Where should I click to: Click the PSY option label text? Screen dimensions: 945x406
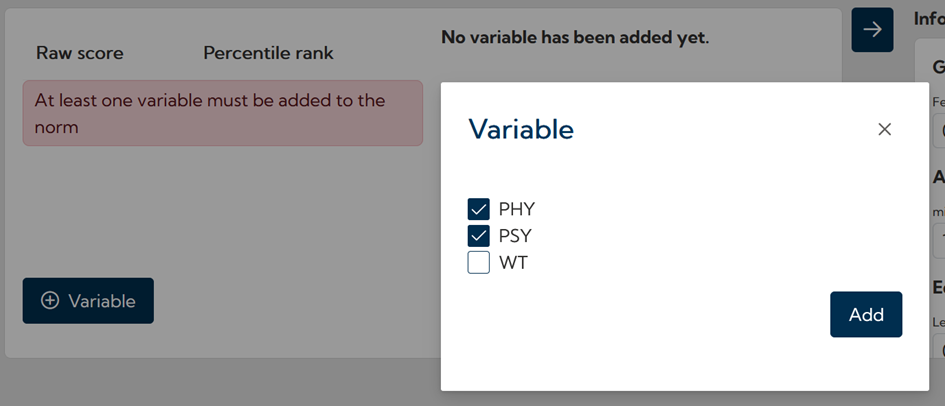pos(515,236)
